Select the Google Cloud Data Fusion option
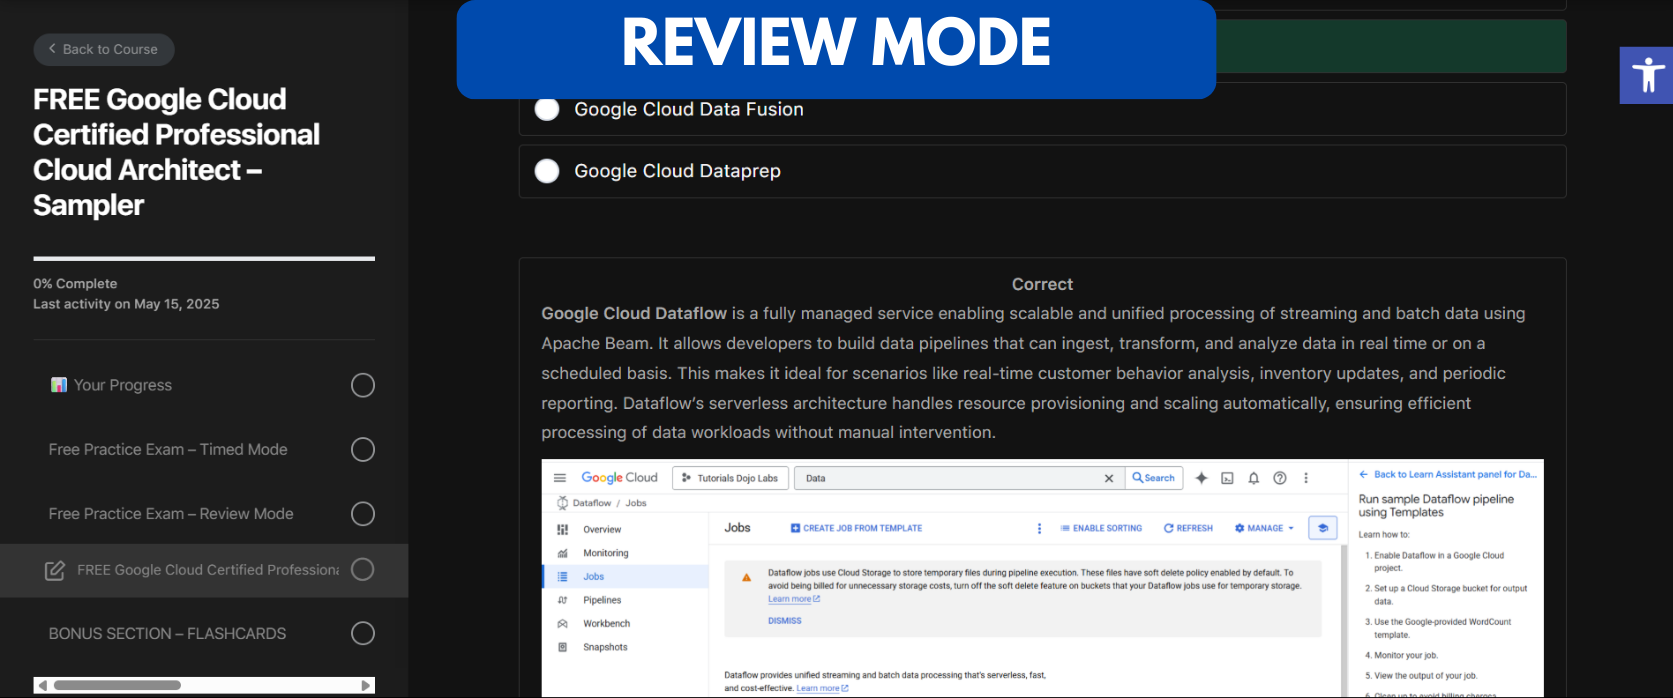The height and width of the screenshot is (698, 1673). click(x=1042, y=109)
